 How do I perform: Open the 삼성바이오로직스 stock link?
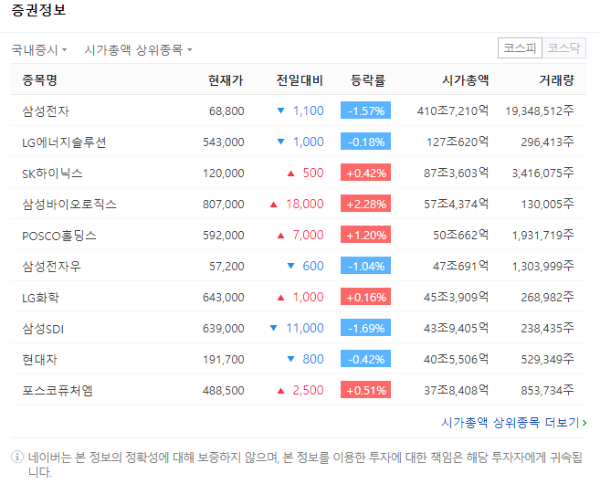tap(69, 204)
